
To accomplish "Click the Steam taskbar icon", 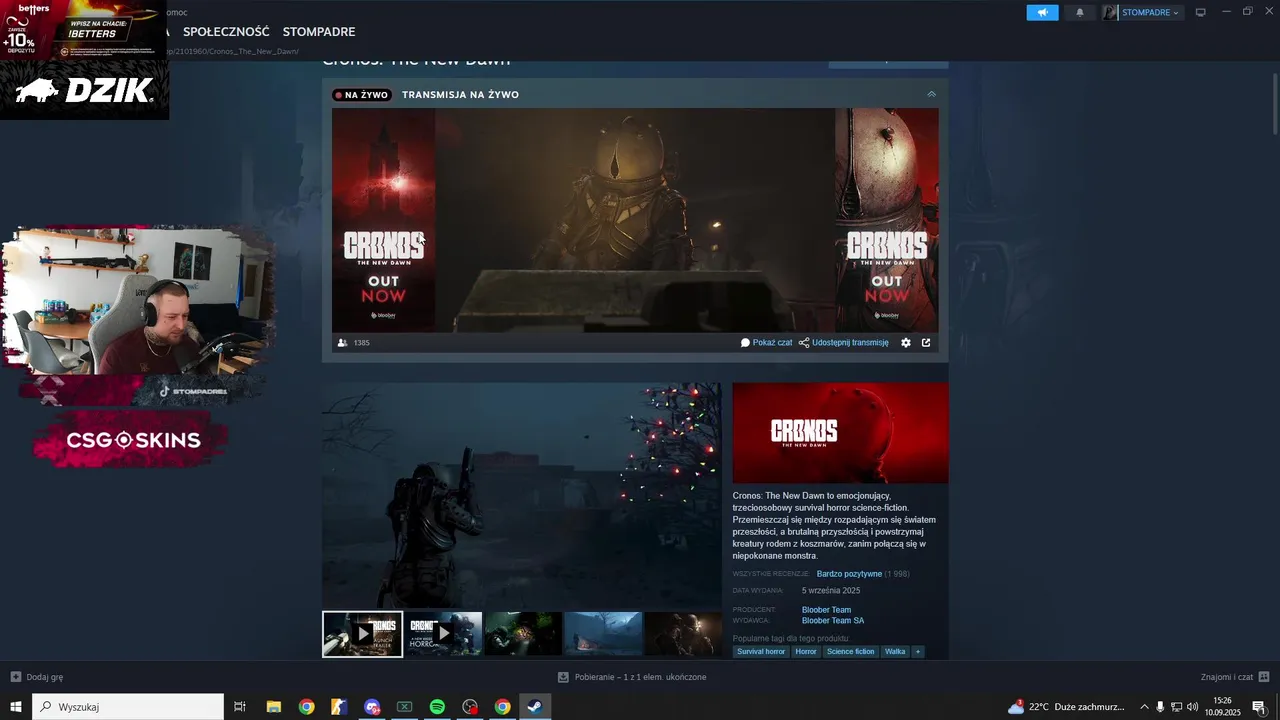I will (x=535, y=707).
